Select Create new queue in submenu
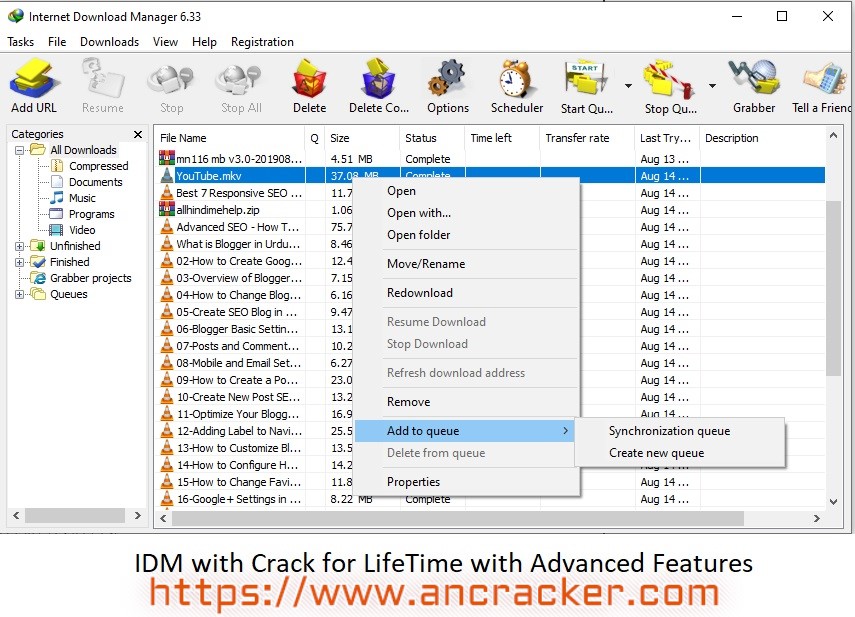 click(657, 453)
